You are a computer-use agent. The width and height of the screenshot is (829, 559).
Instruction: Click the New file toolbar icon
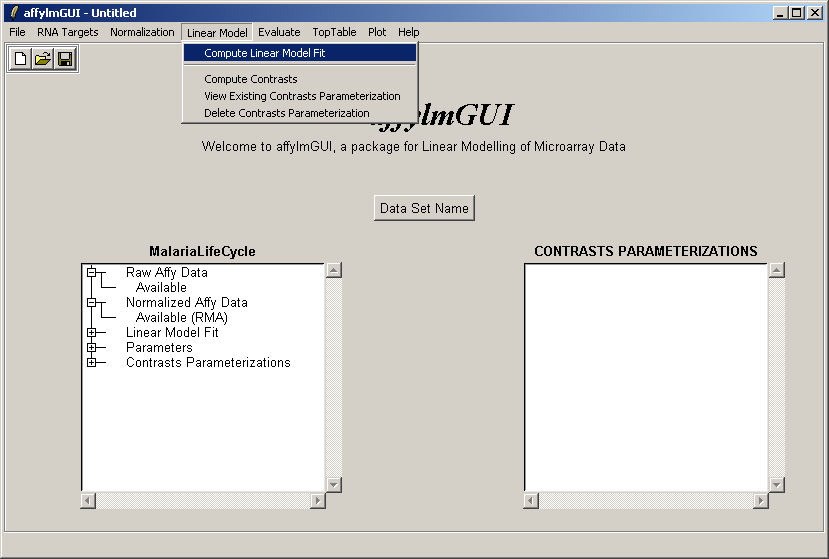coord(20,59)
